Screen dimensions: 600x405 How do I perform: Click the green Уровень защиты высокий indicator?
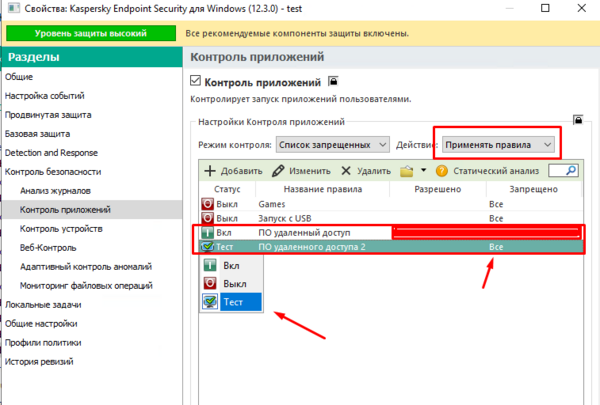(91, 33)
